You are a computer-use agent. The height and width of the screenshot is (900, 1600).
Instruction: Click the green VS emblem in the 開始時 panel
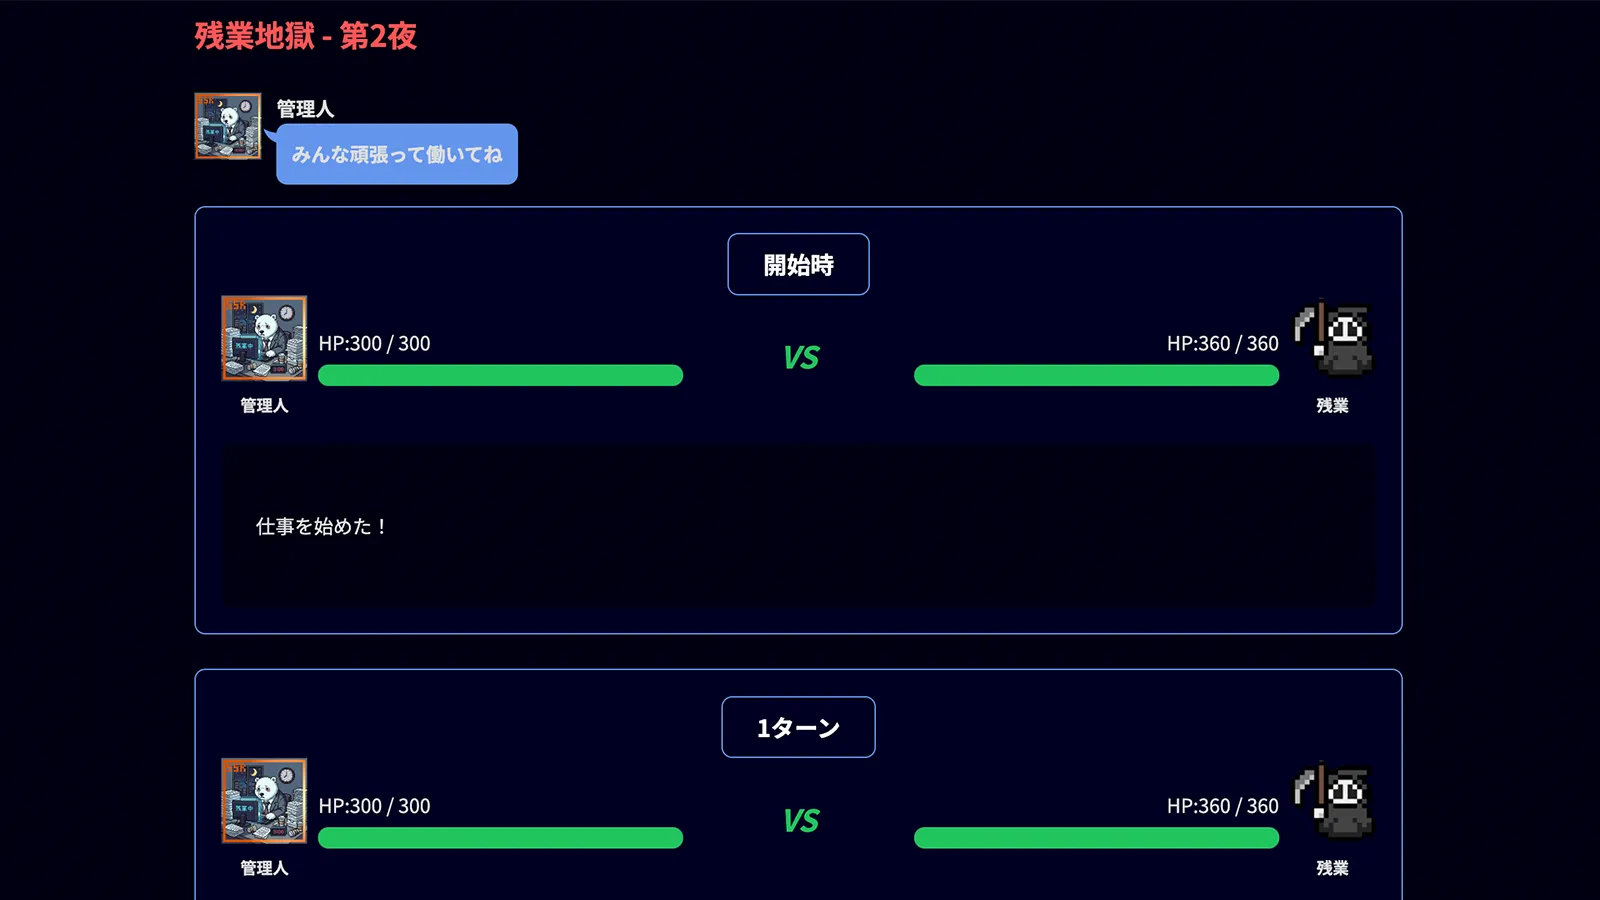point(801,358)
